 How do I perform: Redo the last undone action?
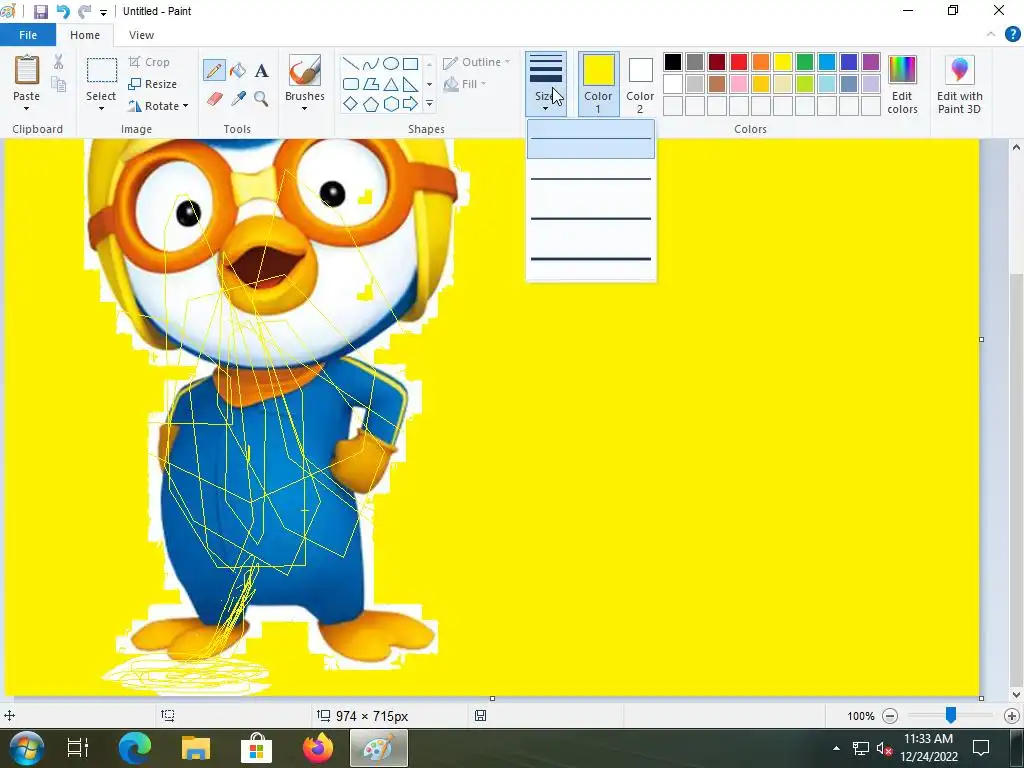click(84, 11)
